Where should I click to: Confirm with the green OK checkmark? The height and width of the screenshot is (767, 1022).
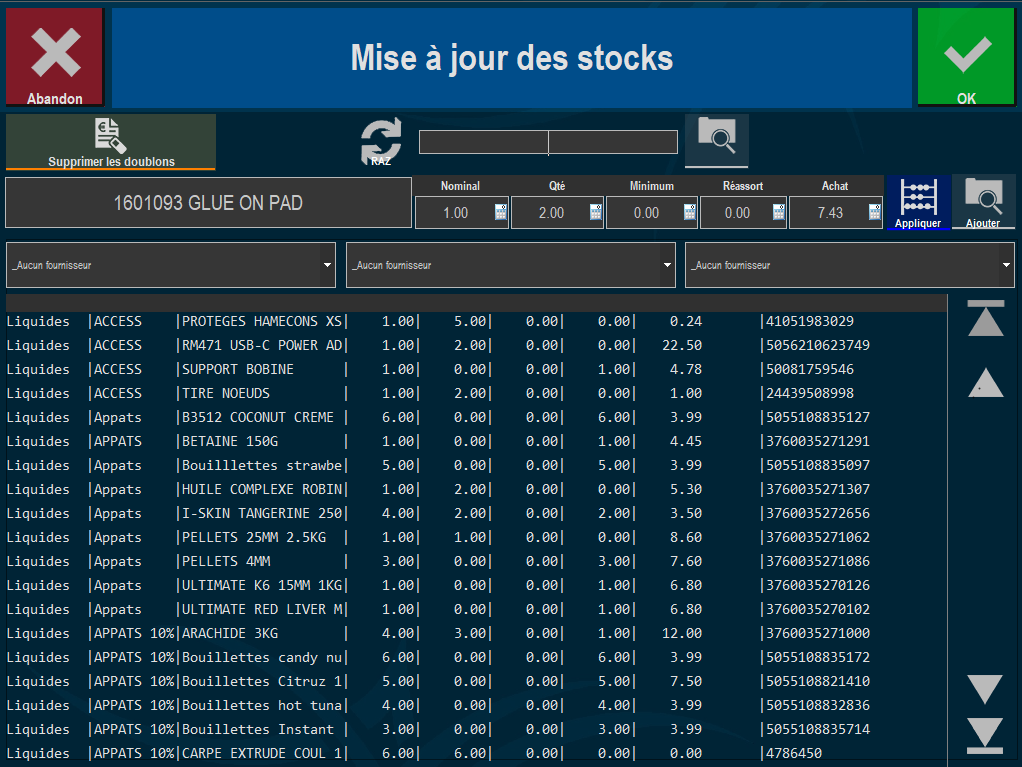[966, 57]
